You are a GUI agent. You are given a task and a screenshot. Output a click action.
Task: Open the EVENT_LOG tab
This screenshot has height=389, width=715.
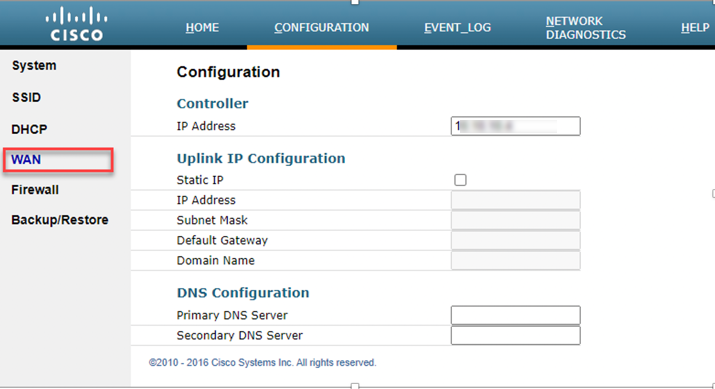pyautogui.click(x=457, y=27)
